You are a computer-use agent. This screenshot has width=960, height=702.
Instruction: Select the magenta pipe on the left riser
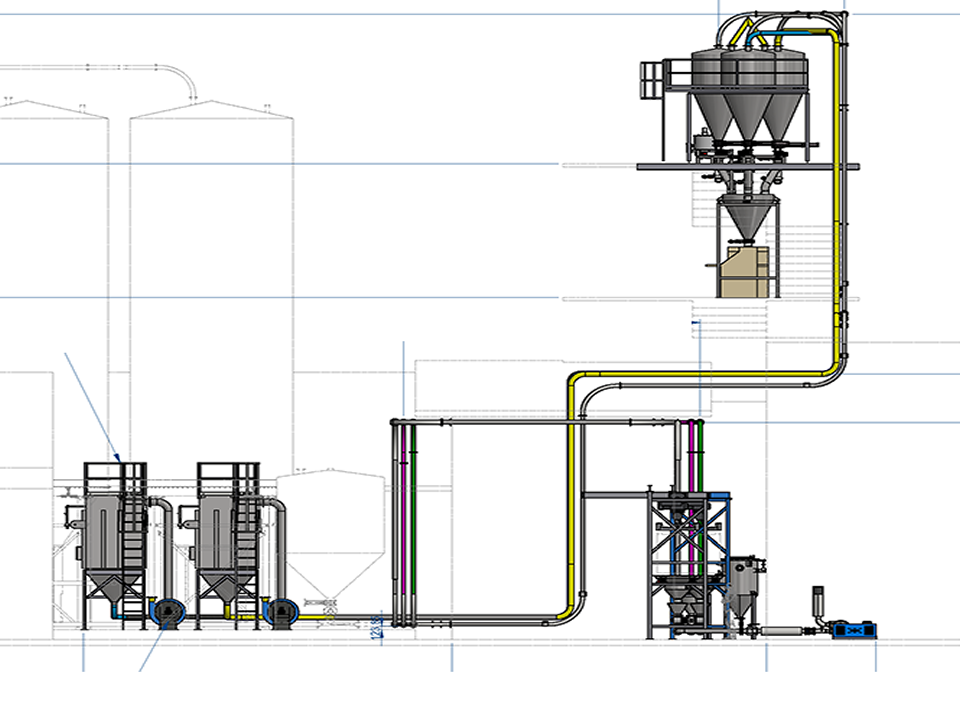(403, 520)
